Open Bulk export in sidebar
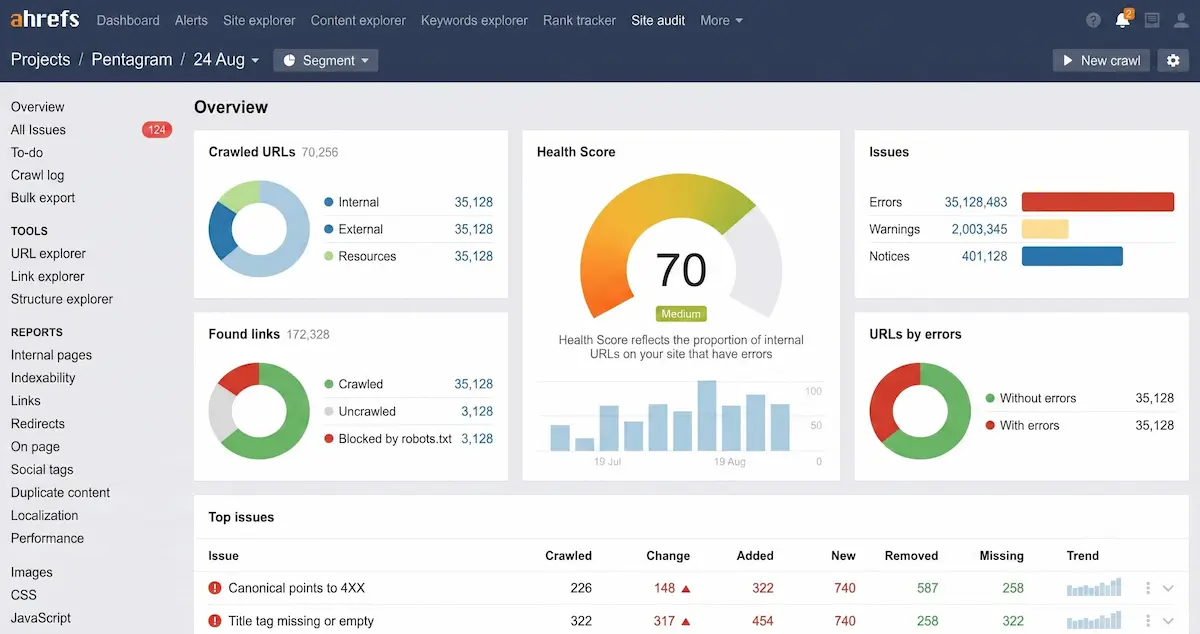Screen dimensions: 1200x634 click(x=43, y=198)
